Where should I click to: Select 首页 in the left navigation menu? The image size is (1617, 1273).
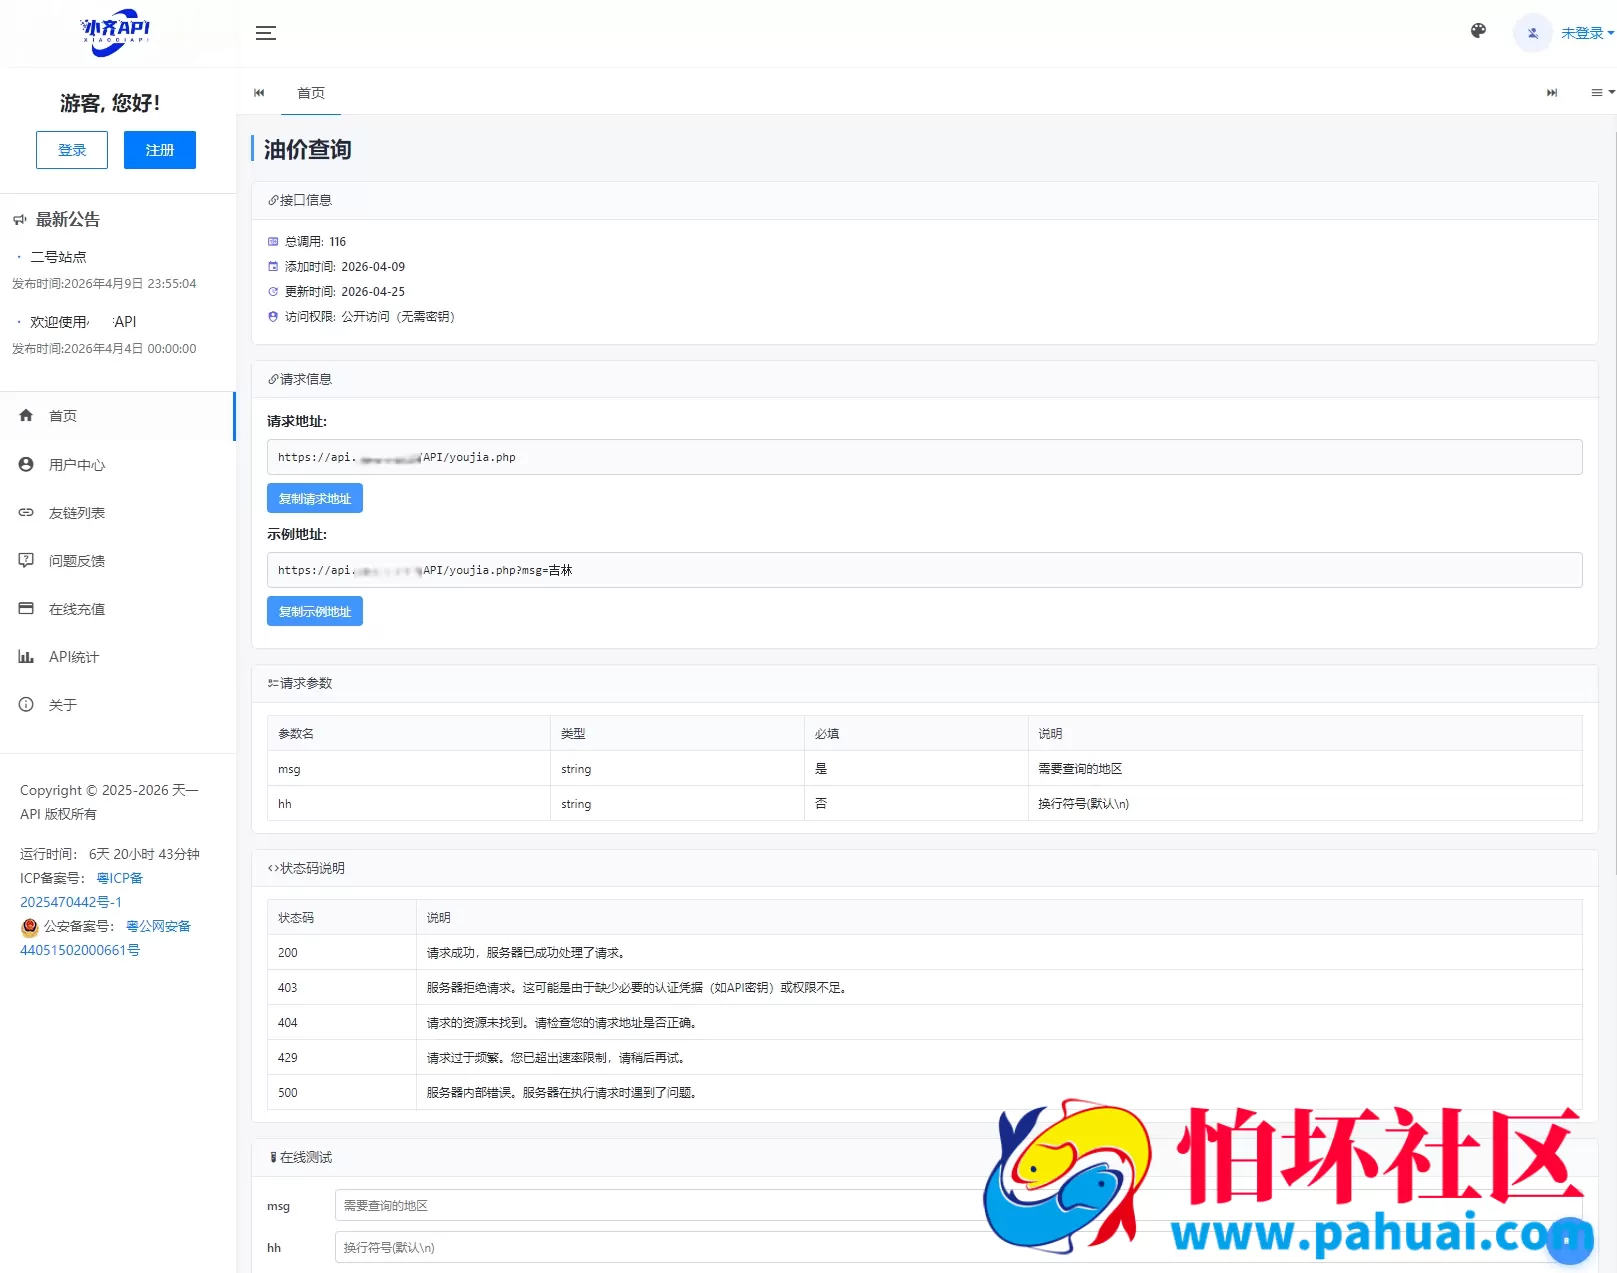pos(63,415)
